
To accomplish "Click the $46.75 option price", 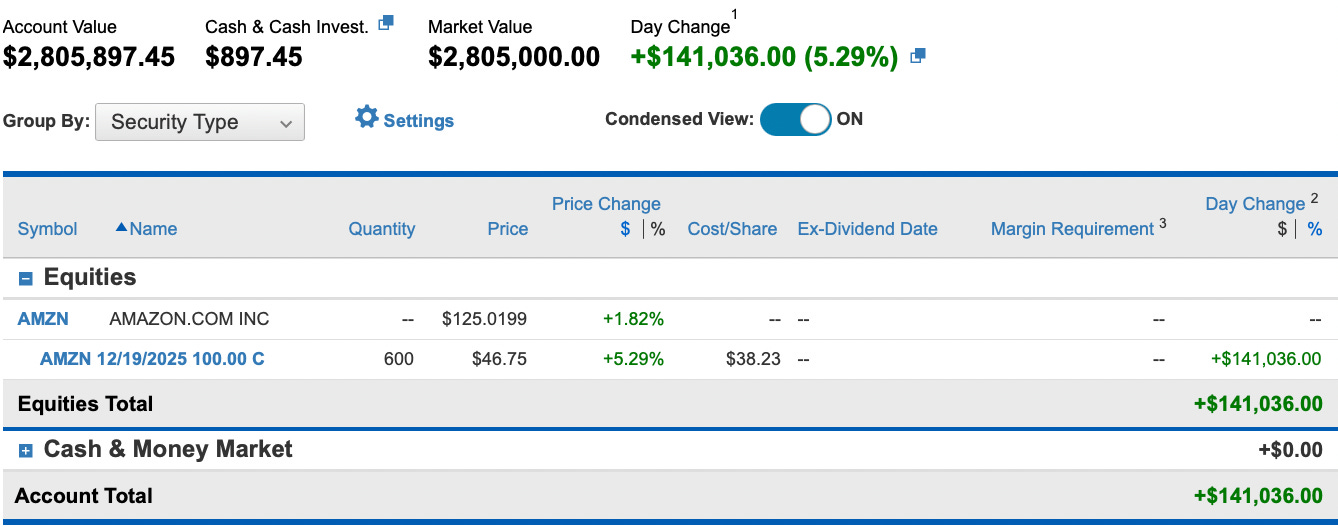I will [499, 358].
